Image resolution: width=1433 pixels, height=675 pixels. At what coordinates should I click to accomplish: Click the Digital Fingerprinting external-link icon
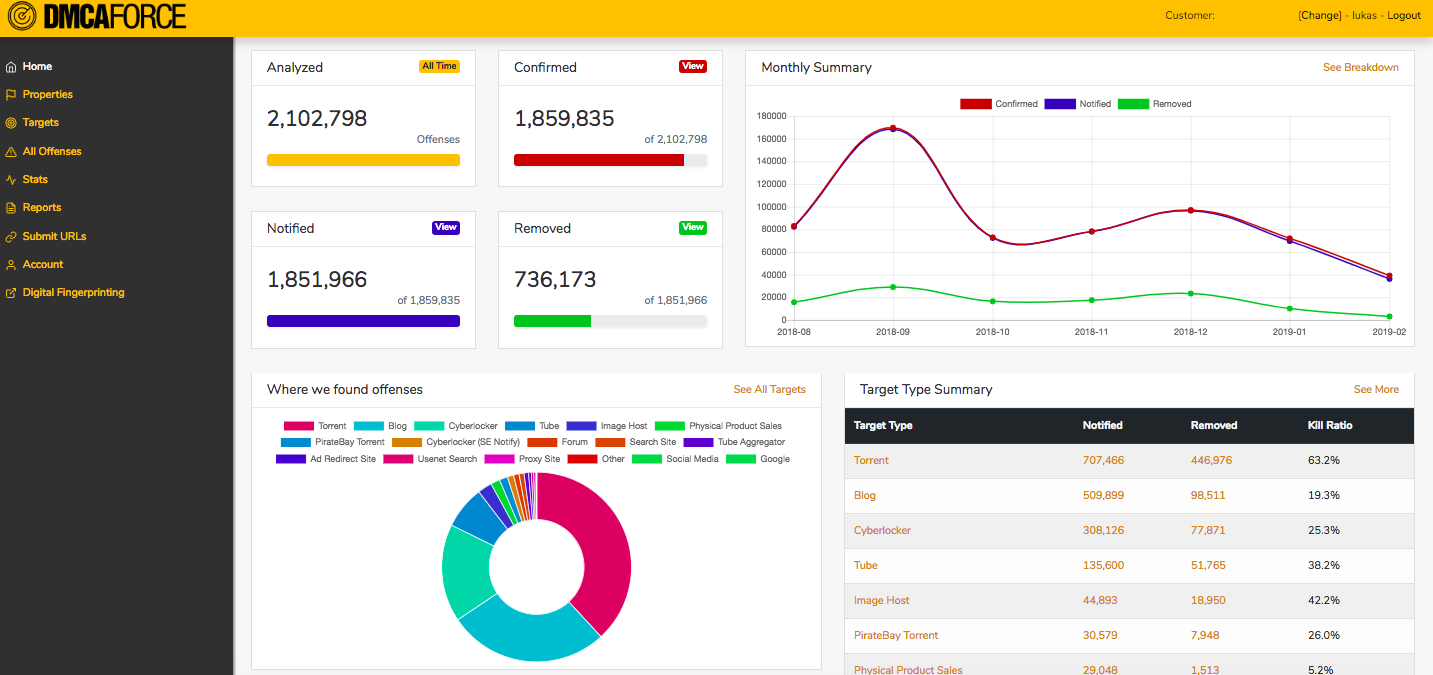(11, 293)
